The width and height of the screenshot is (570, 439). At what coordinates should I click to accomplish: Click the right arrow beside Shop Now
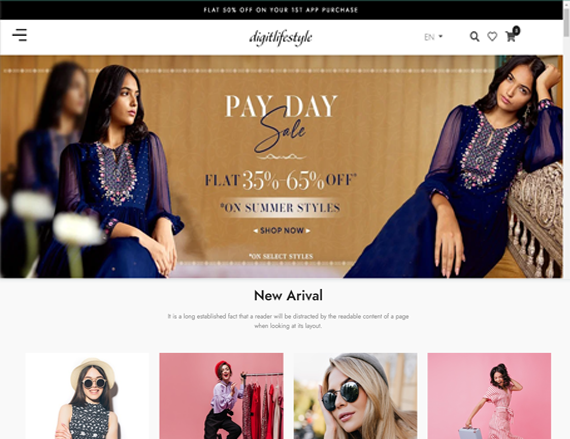tap(308, 231)
